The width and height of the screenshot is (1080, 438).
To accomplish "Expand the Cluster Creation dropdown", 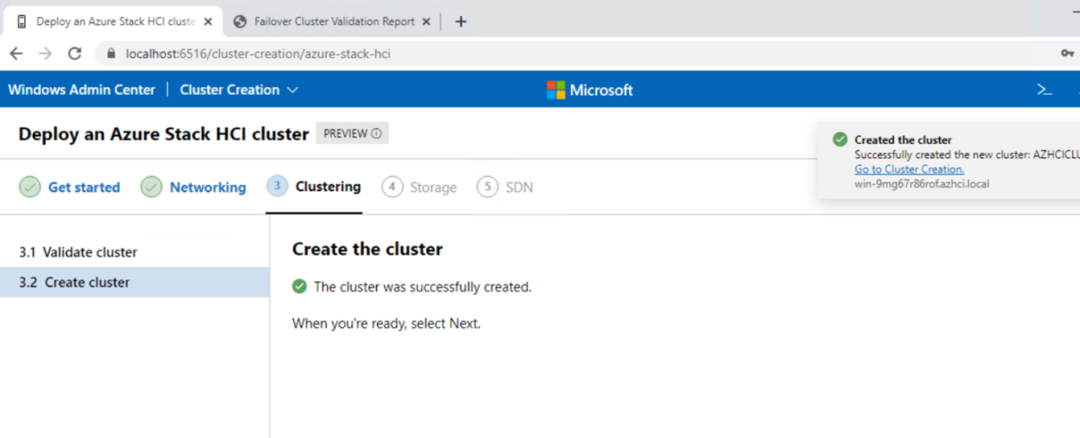I will point(239,90).
